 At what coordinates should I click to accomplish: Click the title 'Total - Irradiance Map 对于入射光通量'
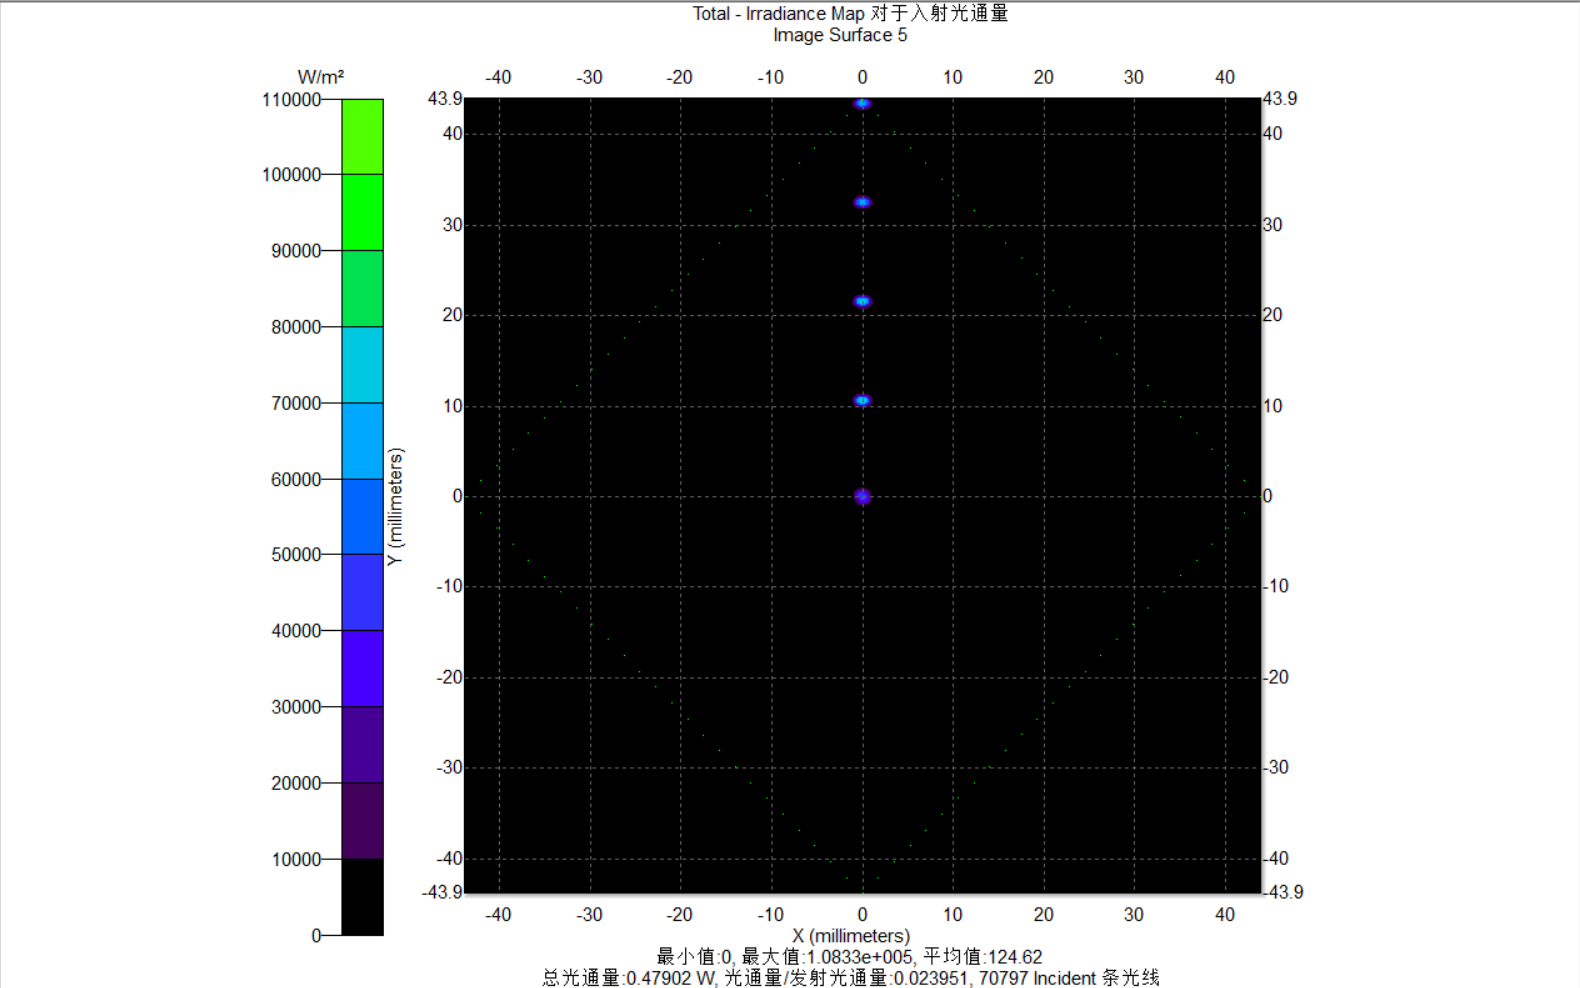850,13
